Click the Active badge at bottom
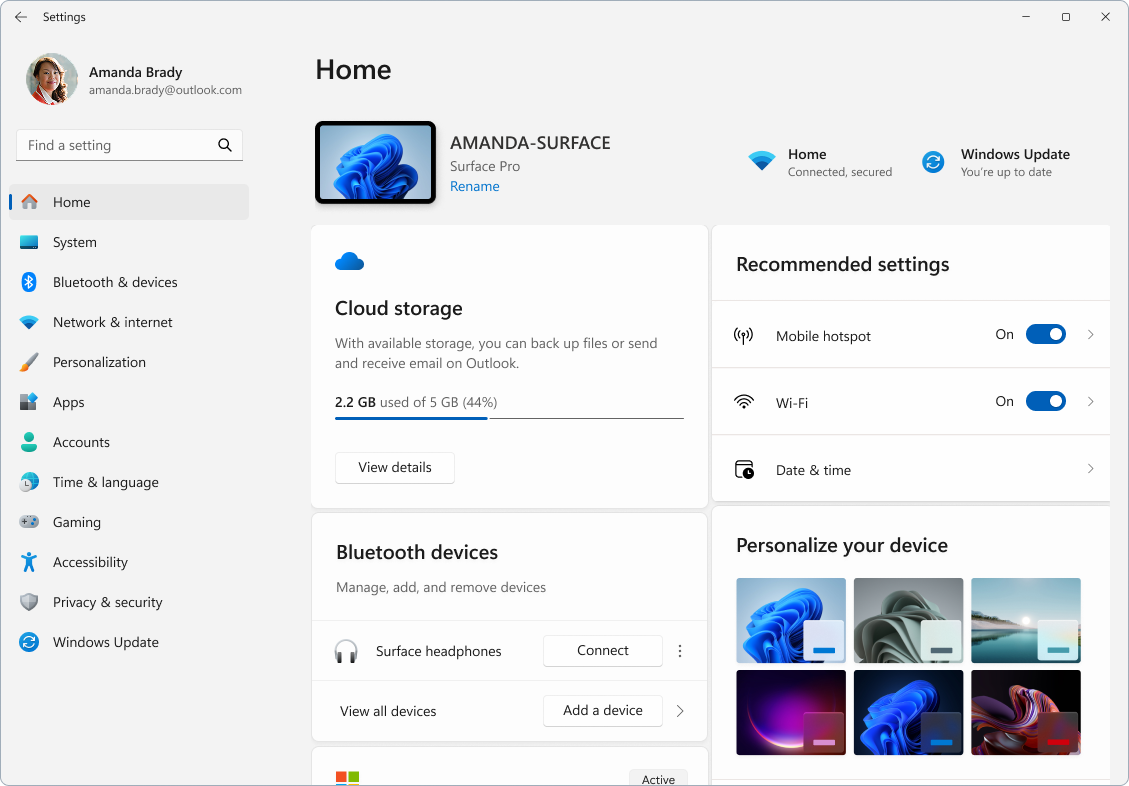1129x786 pixels. [x=658, y=778]
